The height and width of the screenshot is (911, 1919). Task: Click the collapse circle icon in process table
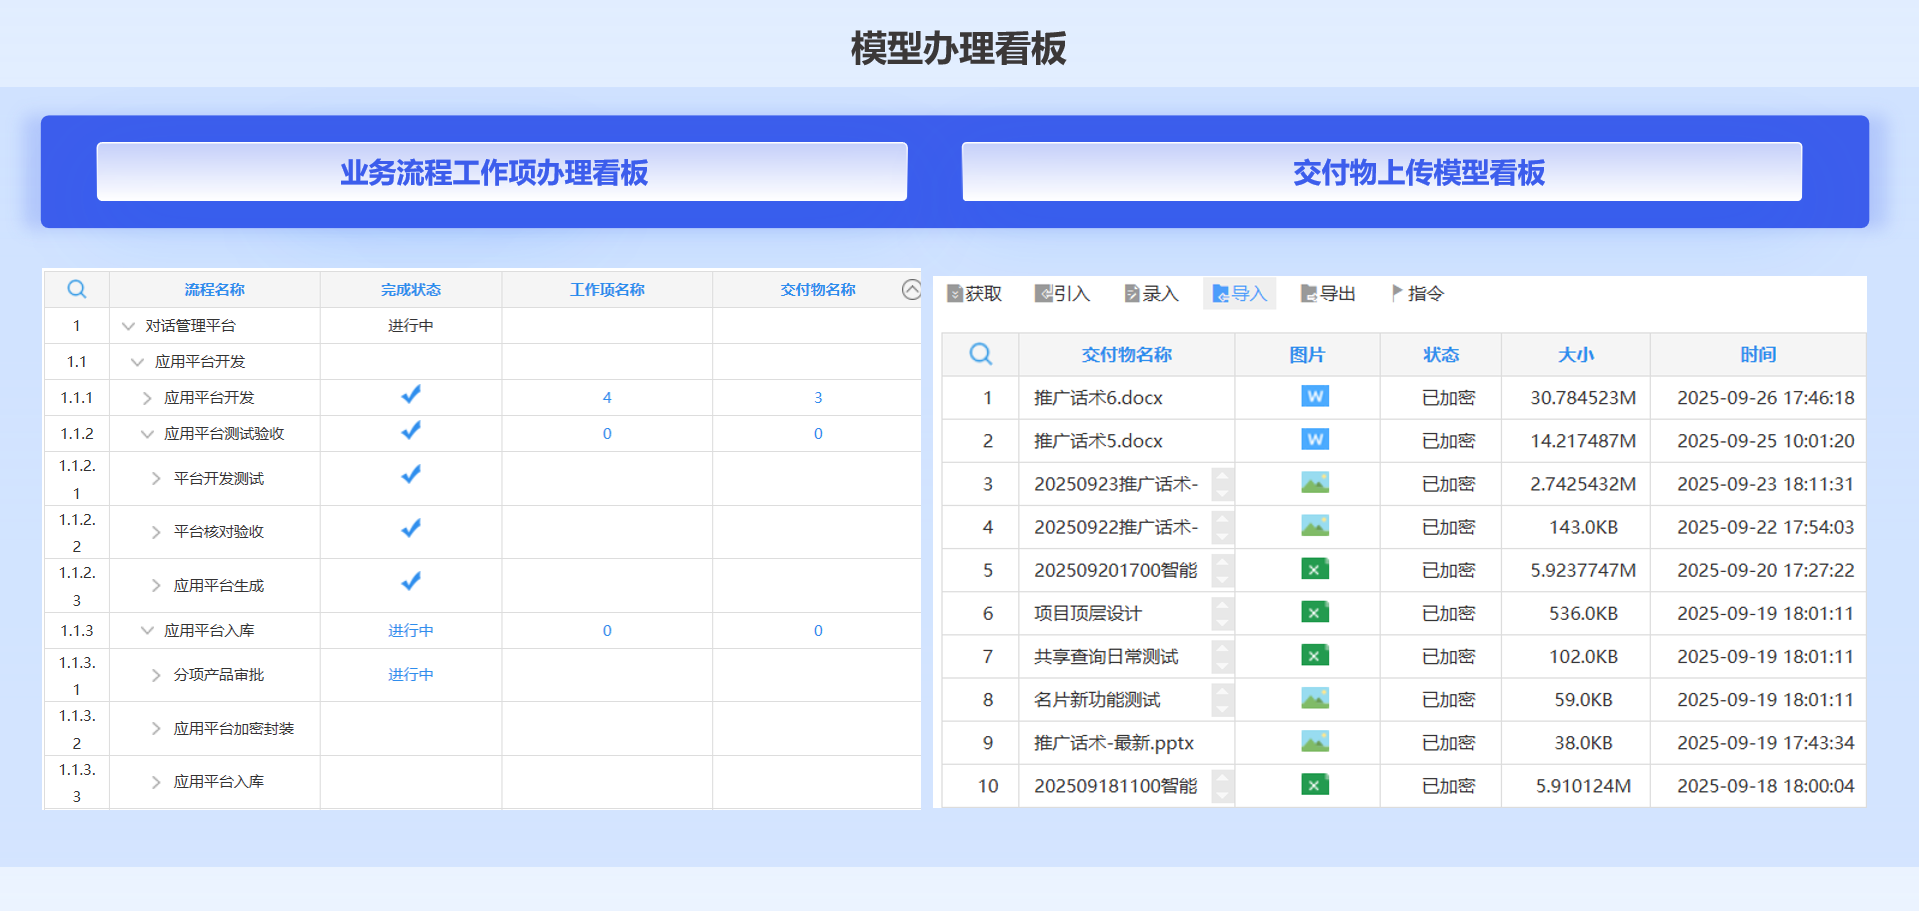911,289
